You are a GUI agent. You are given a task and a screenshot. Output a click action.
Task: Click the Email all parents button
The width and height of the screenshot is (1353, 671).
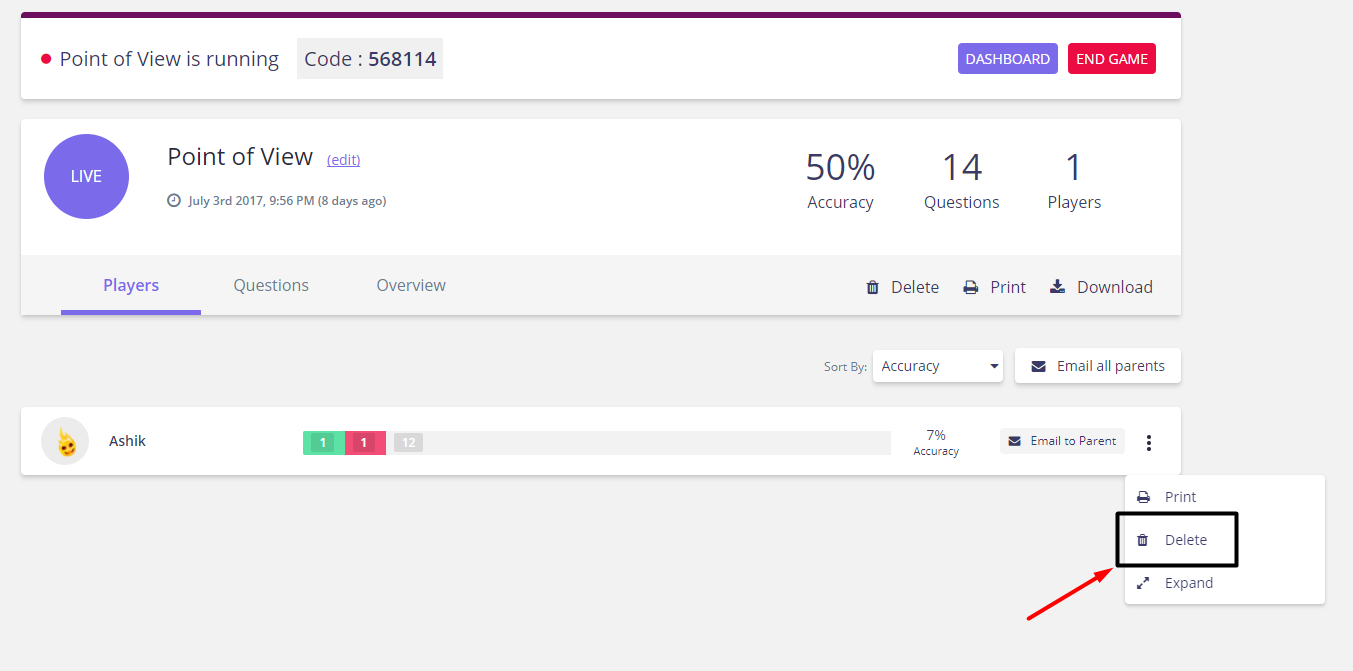1098,366
